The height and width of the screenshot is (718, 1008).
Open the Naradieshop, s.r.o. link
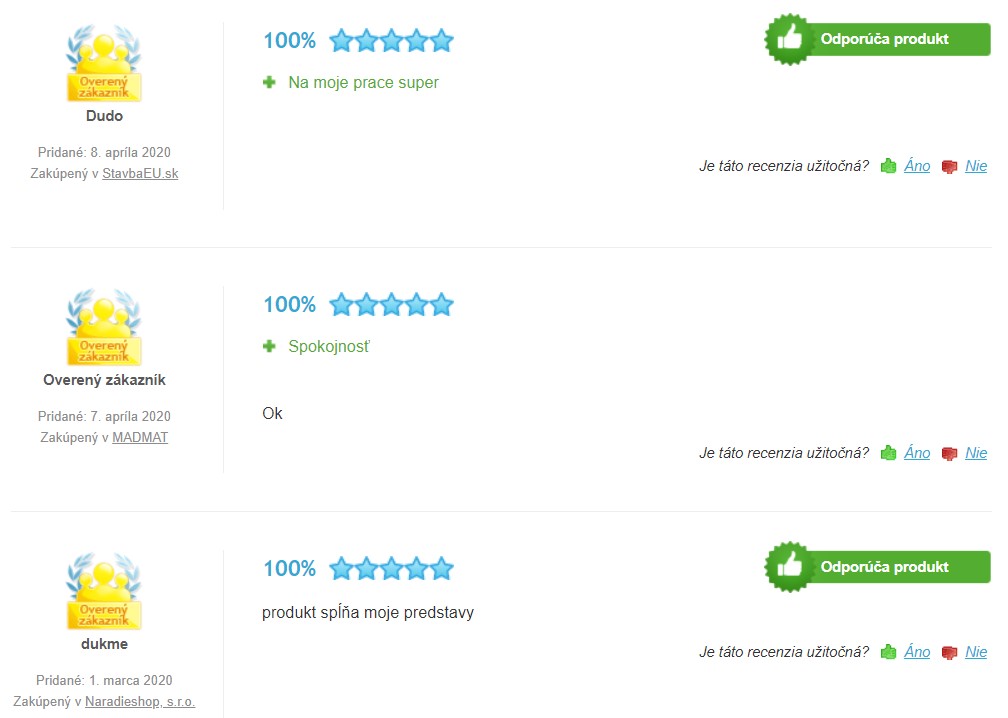(x=140, y=702)
